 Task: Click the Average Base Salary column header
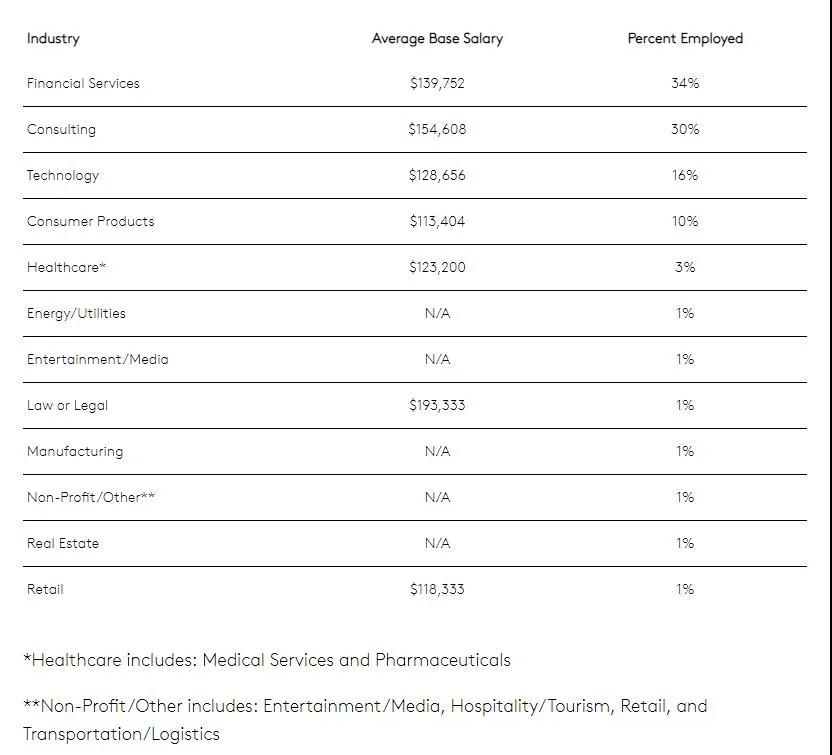(437, 39)
